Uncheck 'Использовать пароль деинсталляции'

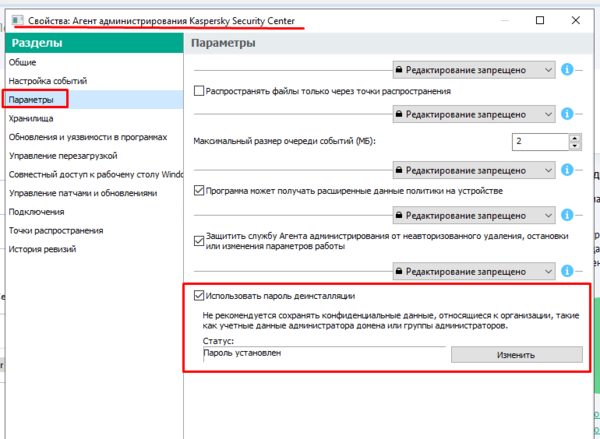pyautogui.click(x=199, y=295)
